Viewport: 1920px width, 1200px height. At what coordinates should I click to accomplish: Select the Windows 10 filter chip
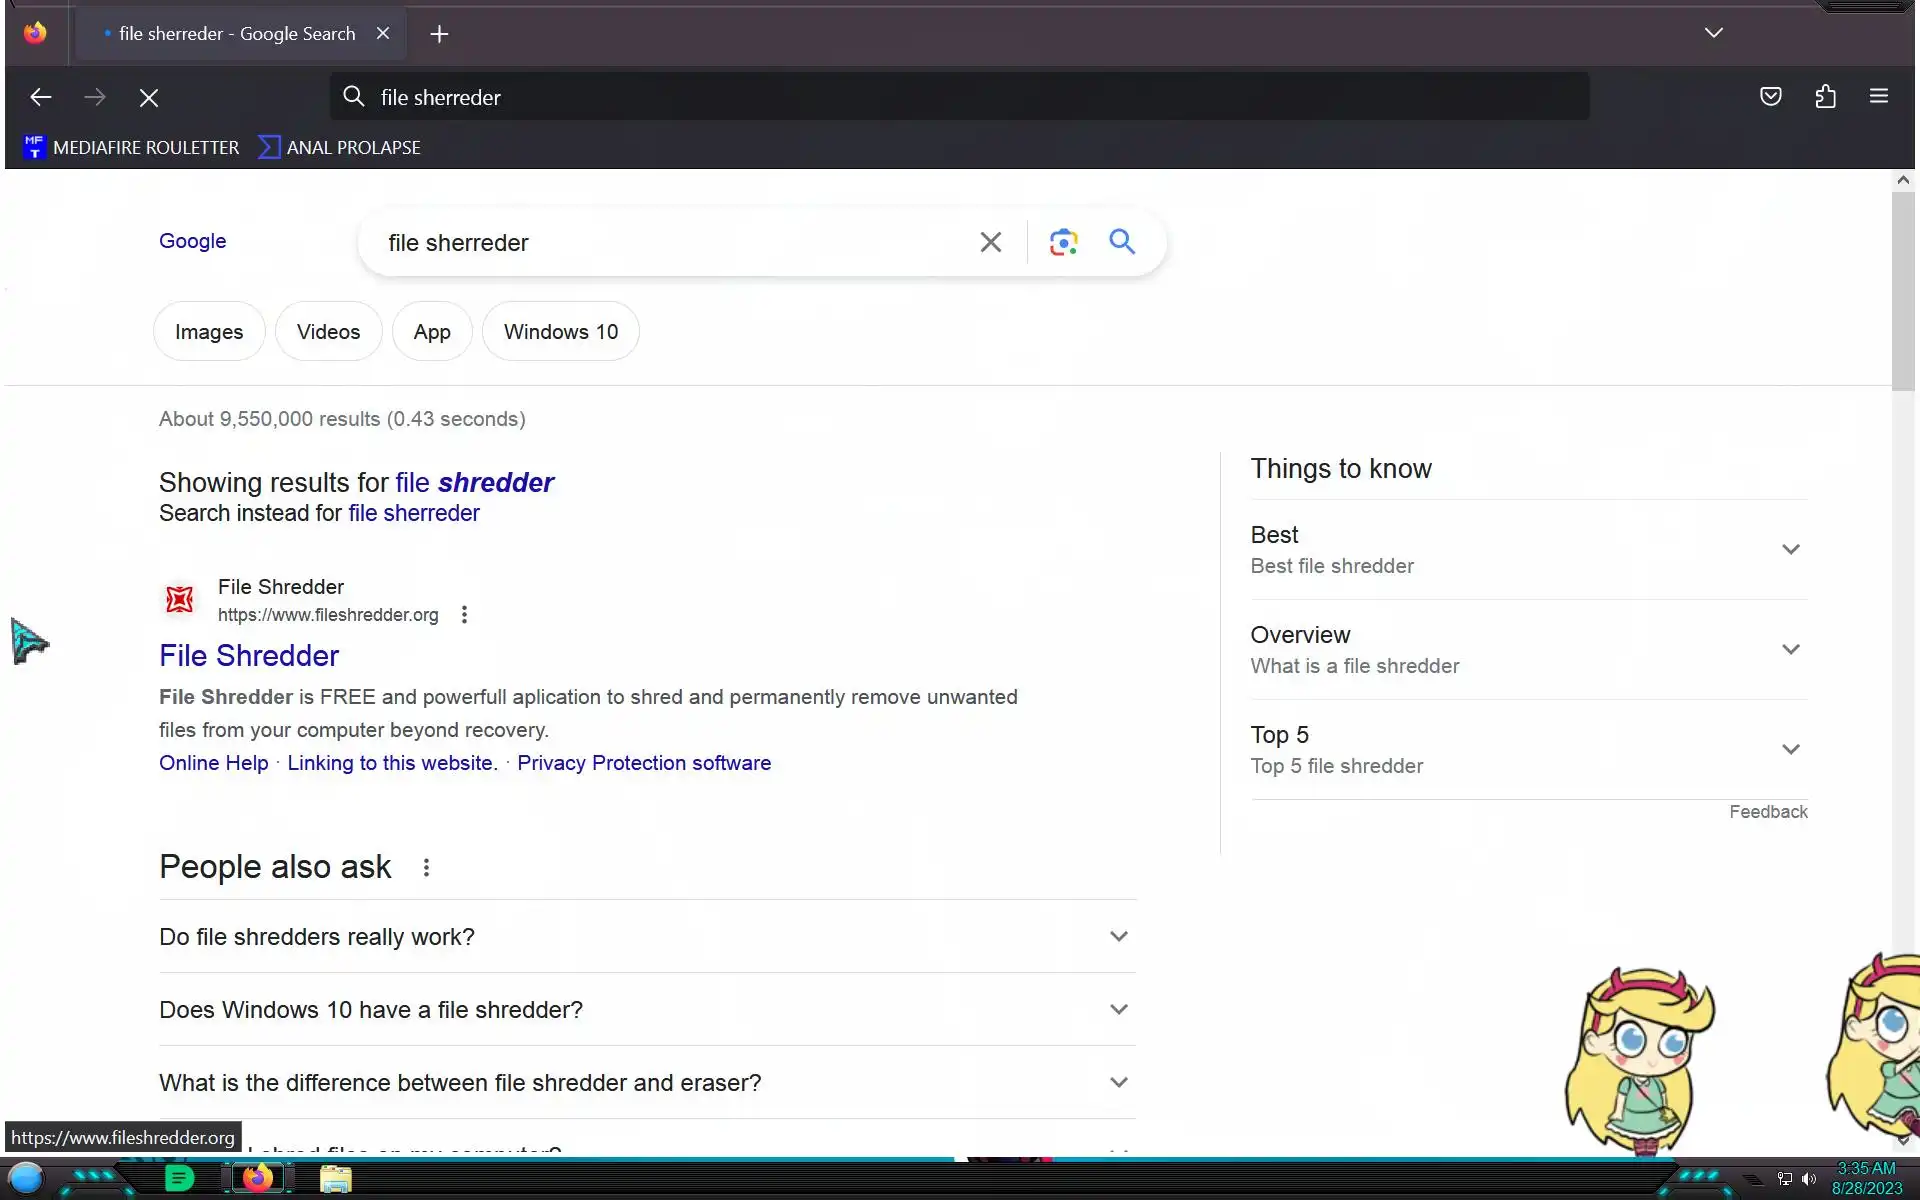[x=560, y=332]
